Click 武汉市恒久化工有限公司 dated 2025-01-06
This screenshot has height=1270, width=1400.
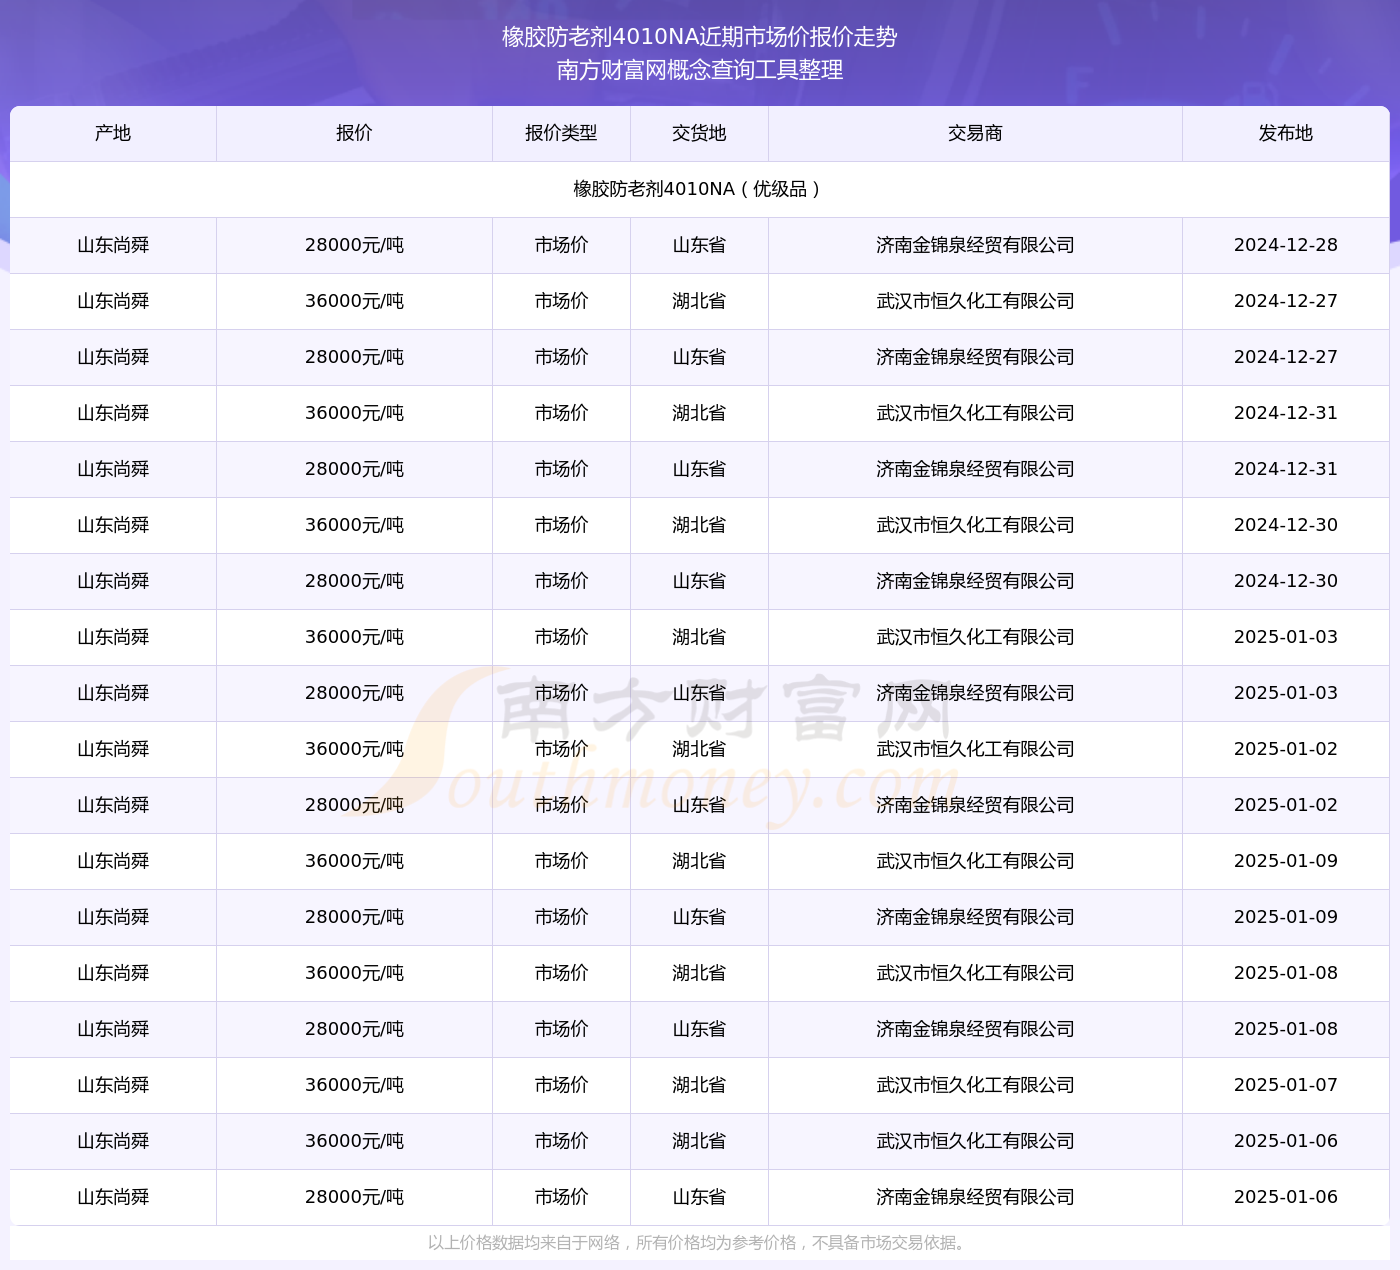coord(975,1141)
